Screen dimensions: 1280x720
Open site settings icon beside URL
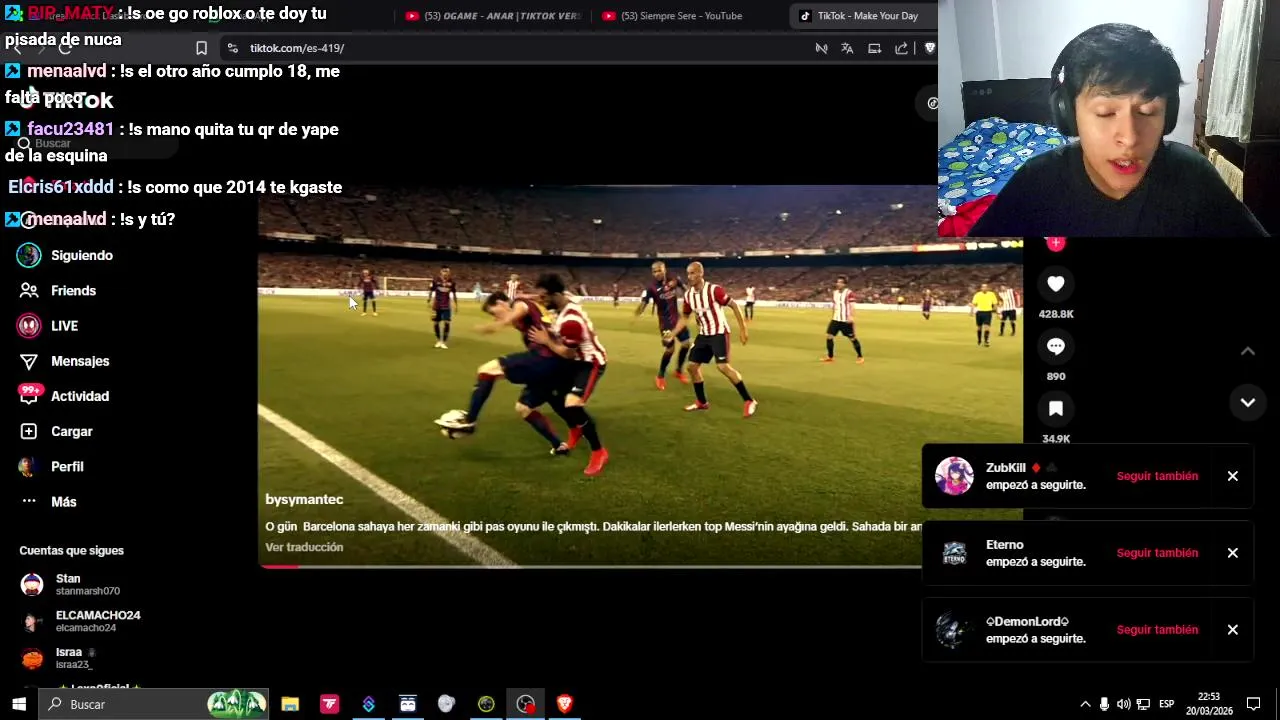tap(232, 48)
